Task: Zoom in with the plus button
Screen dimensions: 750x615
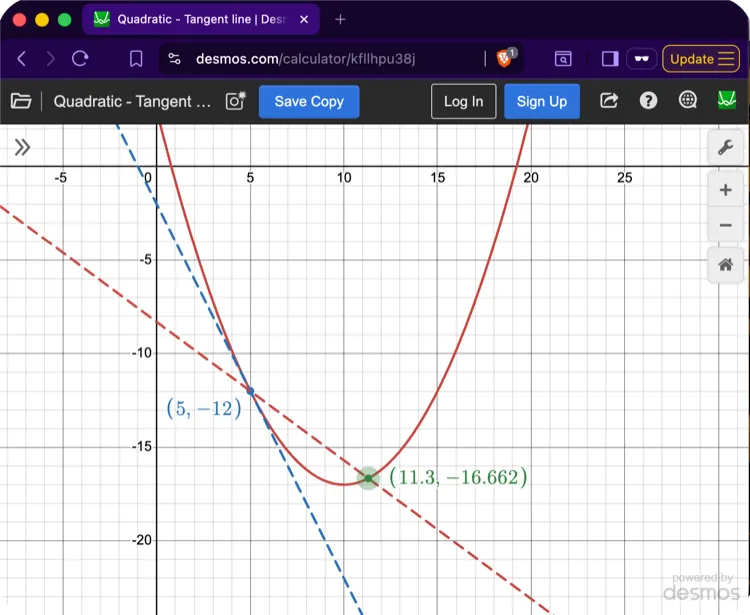Action: tap(725, 190)
